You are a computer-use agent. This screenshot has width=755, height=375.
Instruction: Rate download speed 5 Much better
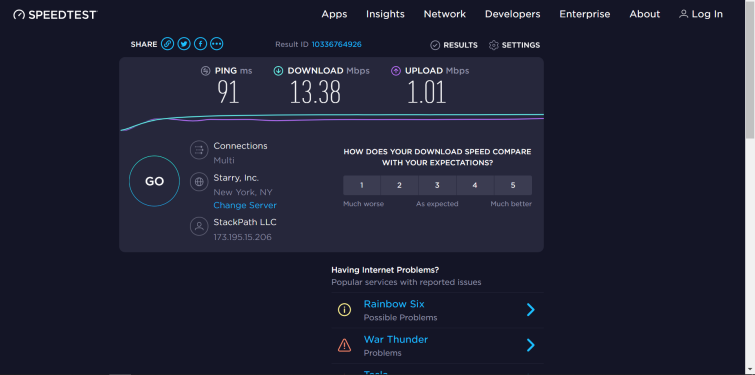pos(513,185)
